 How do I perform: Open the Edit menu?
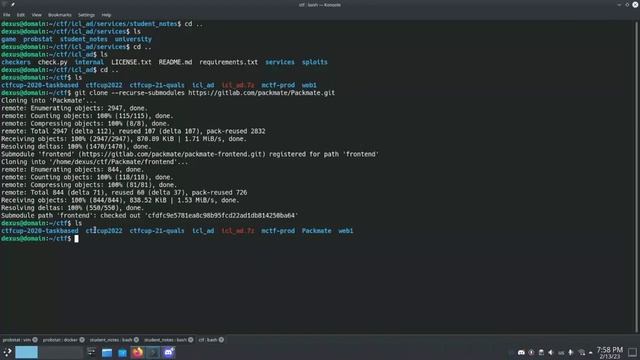point(20,15)
